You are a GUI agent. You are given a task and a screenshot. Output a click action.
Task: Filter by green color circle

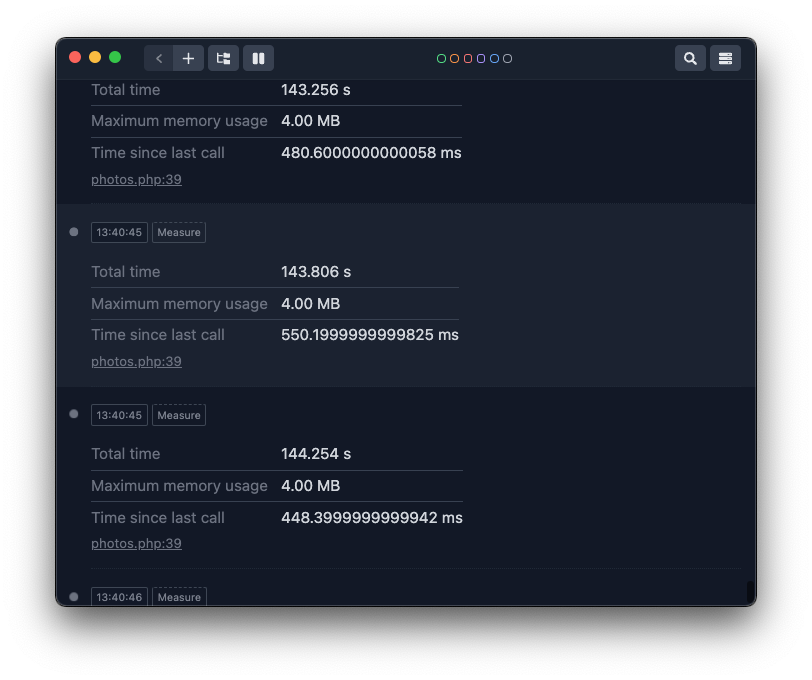click(x=441, y=59)
